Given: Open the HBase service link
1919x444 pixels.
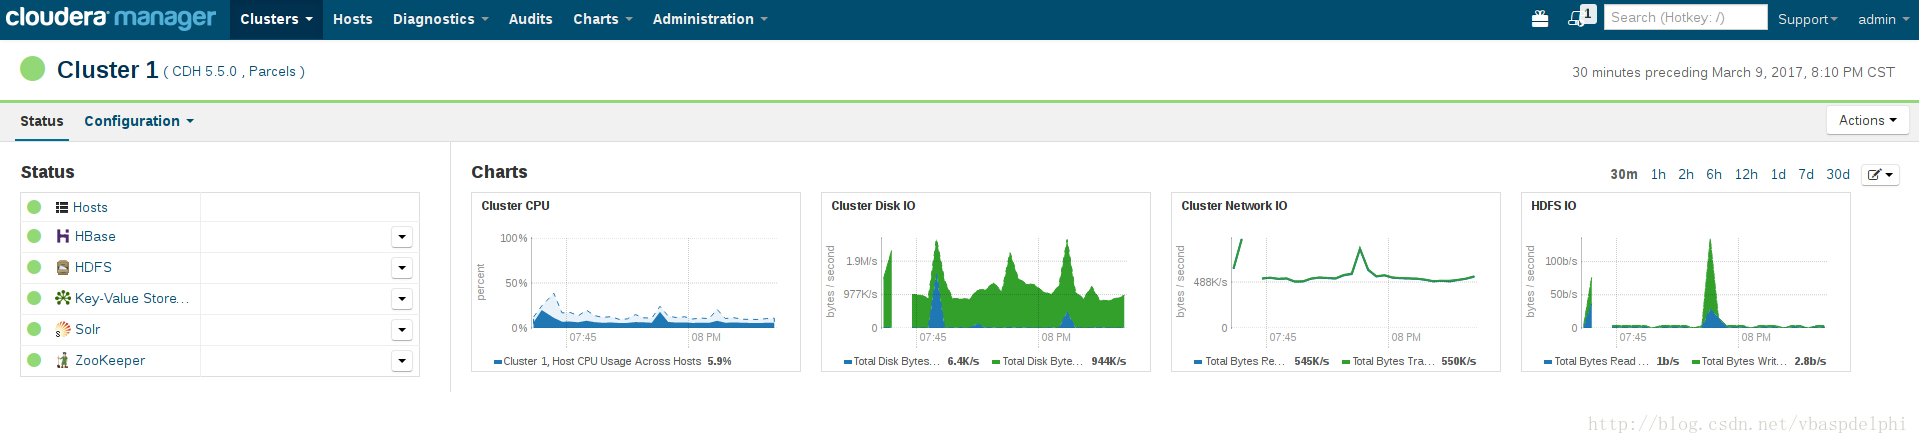Looking at the screenshot, I should point(95,236).
